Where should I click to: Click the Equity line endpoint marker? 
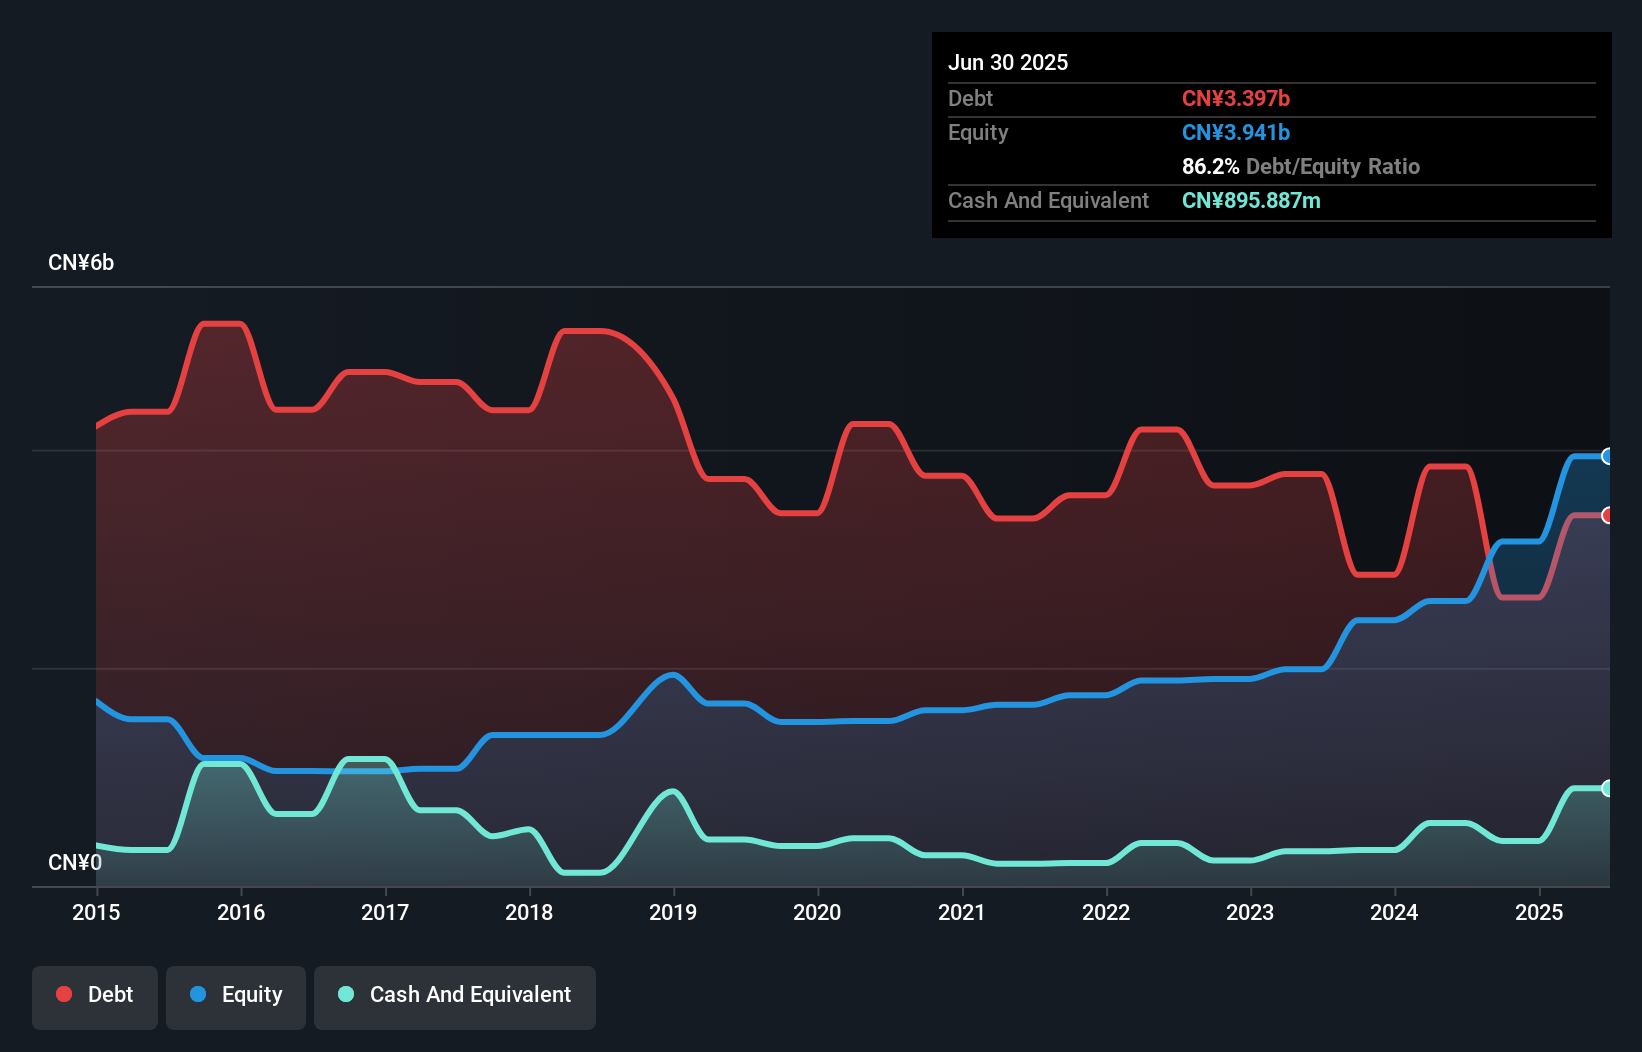1606,456
